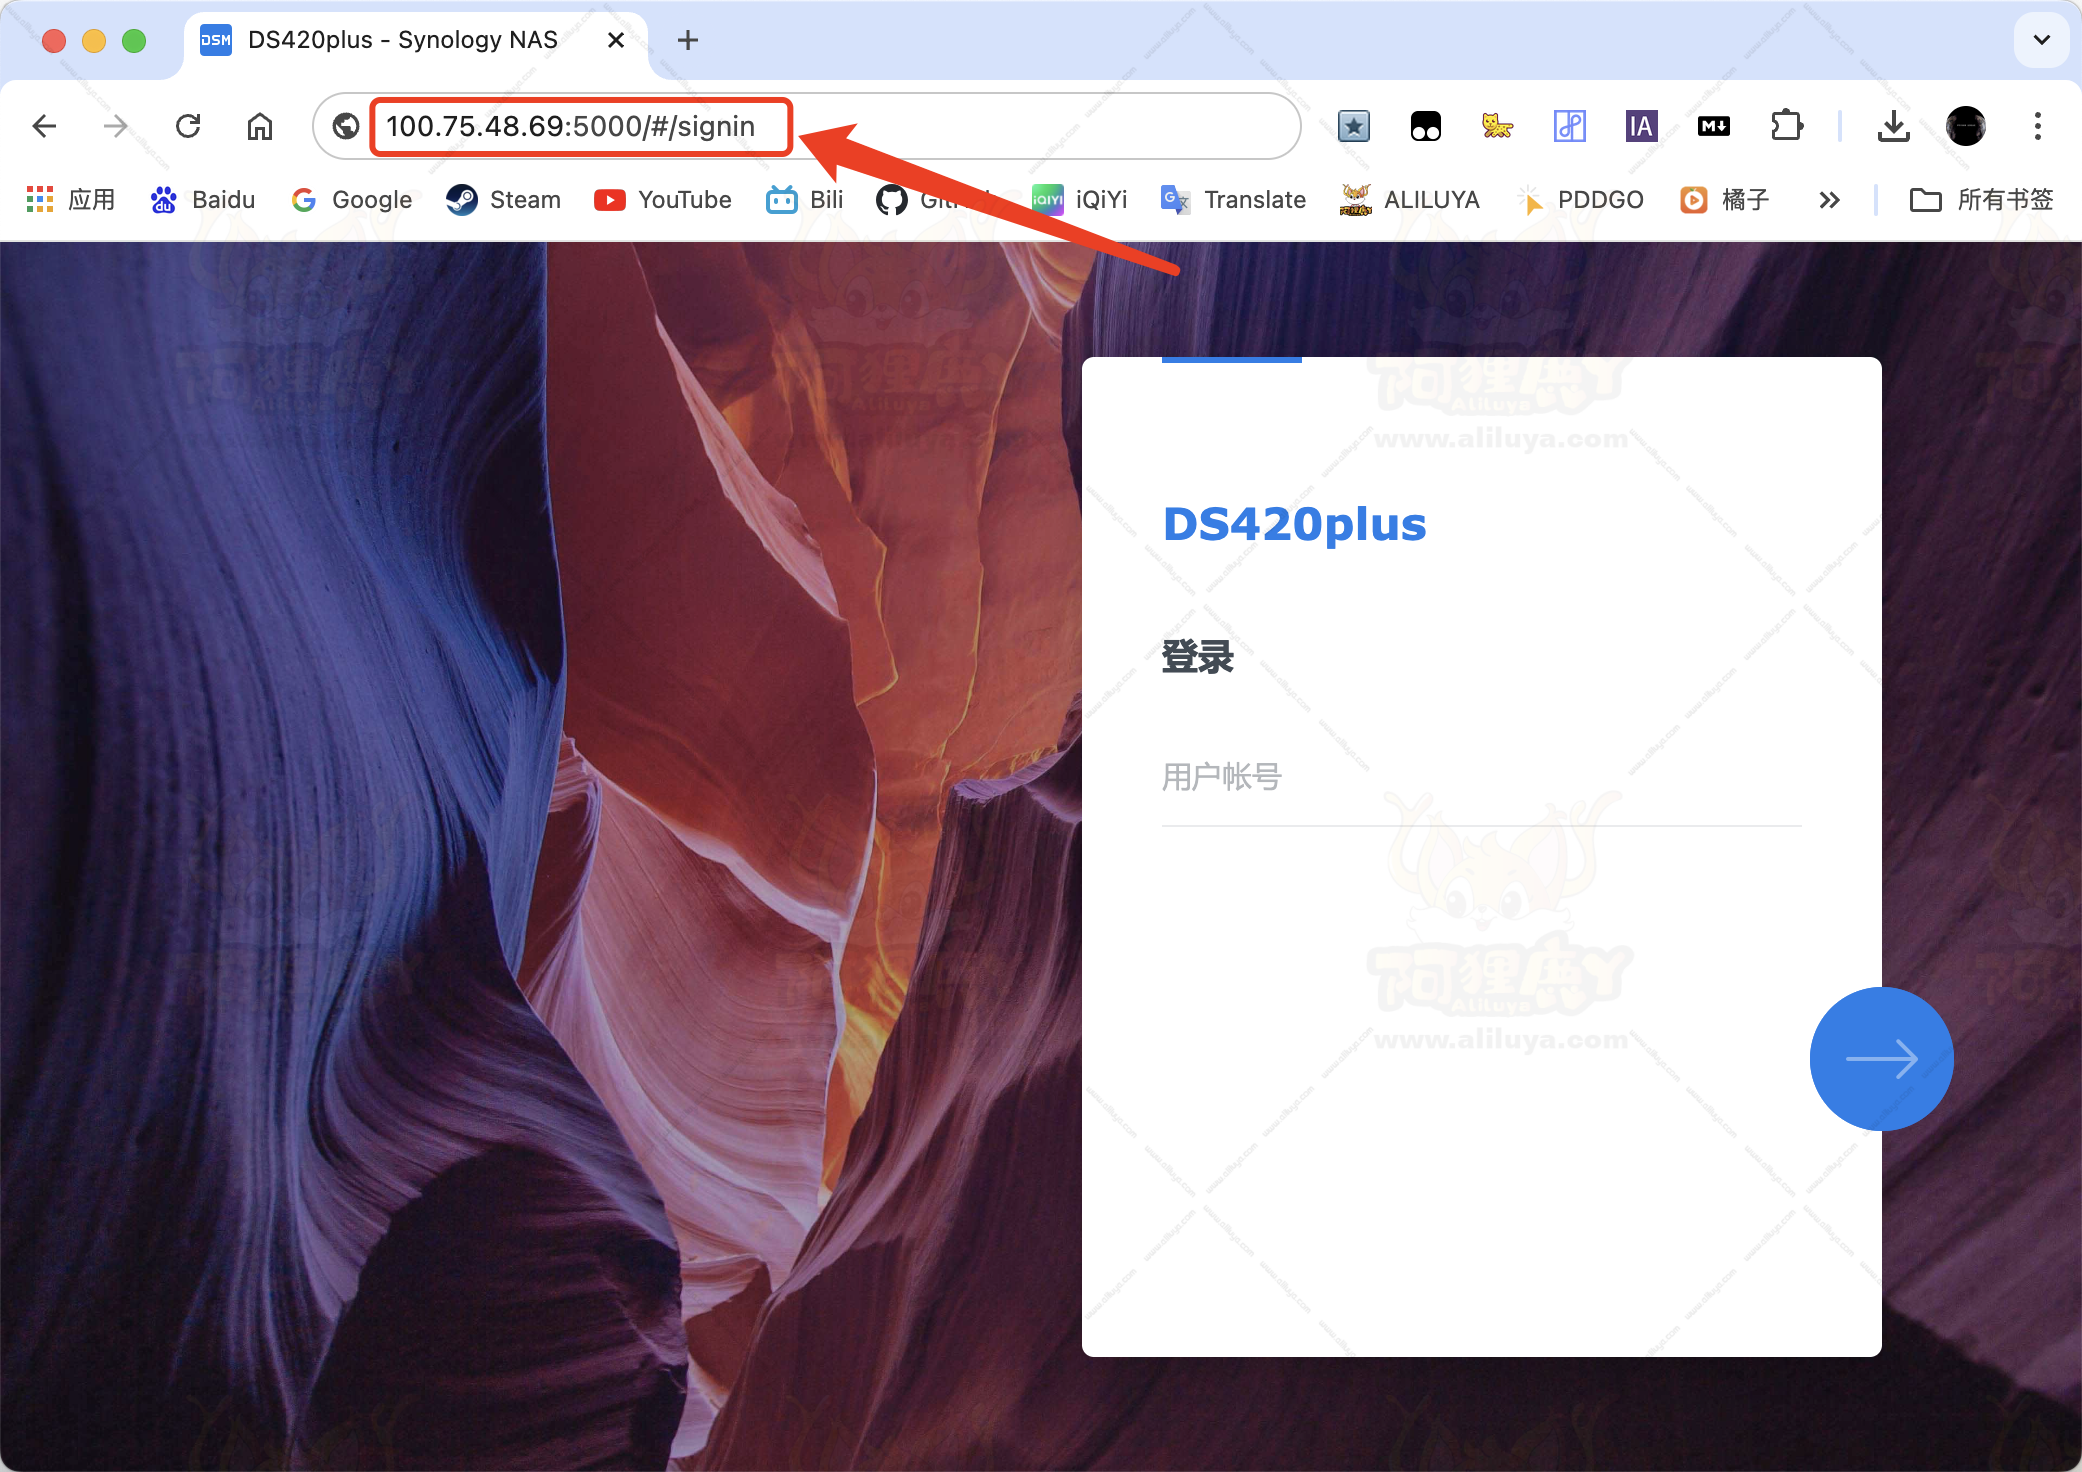Viewport: 2082px width, 1472px height.
Task: Open the Chrome three-dot menu
Action: click(x=2038, y=126)
